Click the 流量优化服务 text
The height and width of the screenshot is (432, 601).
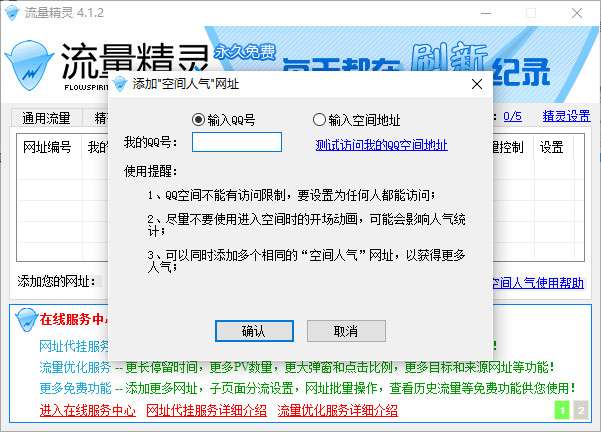pyautogui.click(x=75, y=367)
